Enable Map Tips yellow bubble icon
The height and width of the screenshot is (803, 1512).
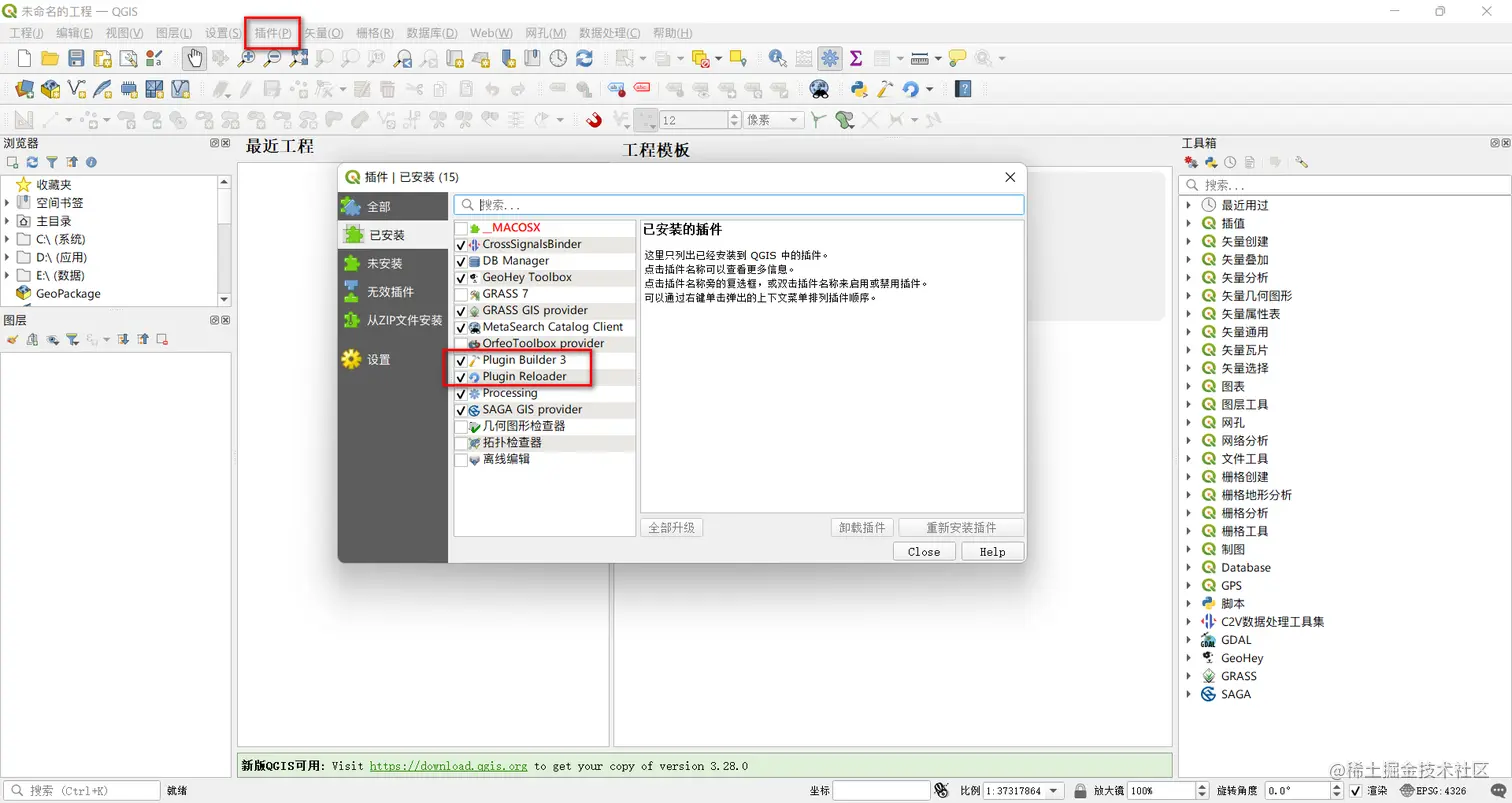tap(957, 59)
